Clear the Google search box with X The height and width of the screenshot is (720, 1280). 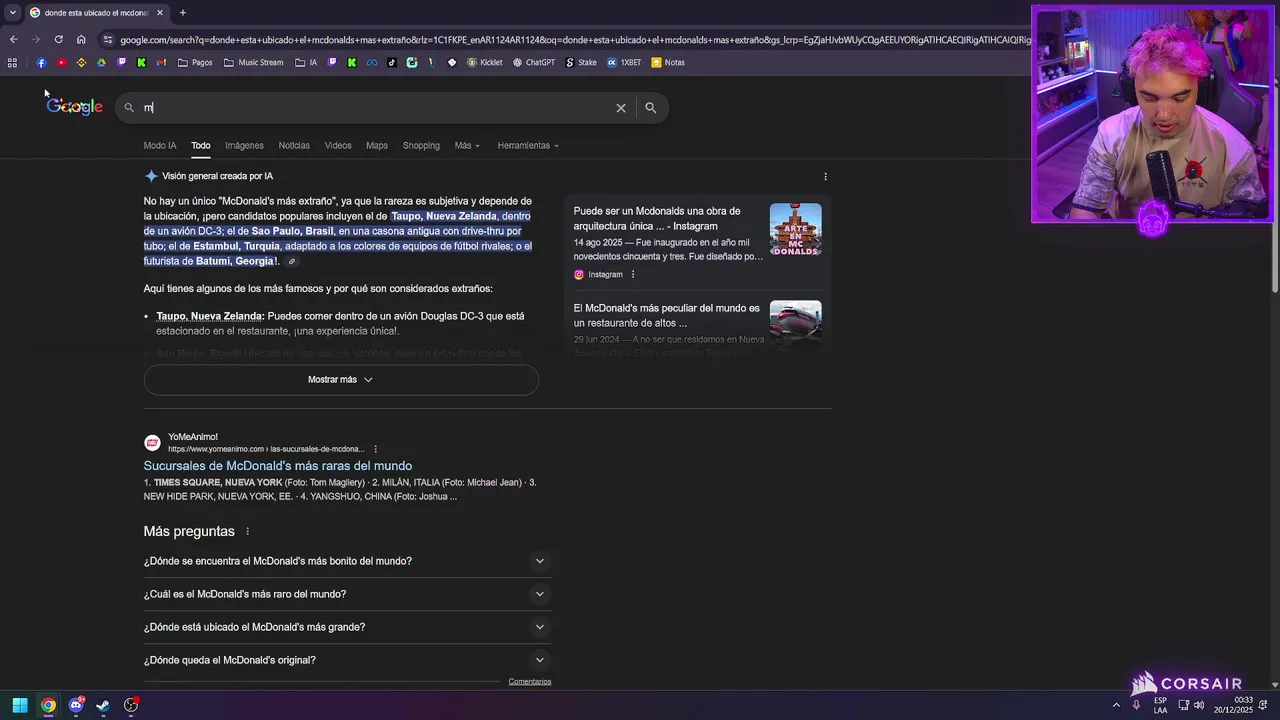[x=621, y=108]
